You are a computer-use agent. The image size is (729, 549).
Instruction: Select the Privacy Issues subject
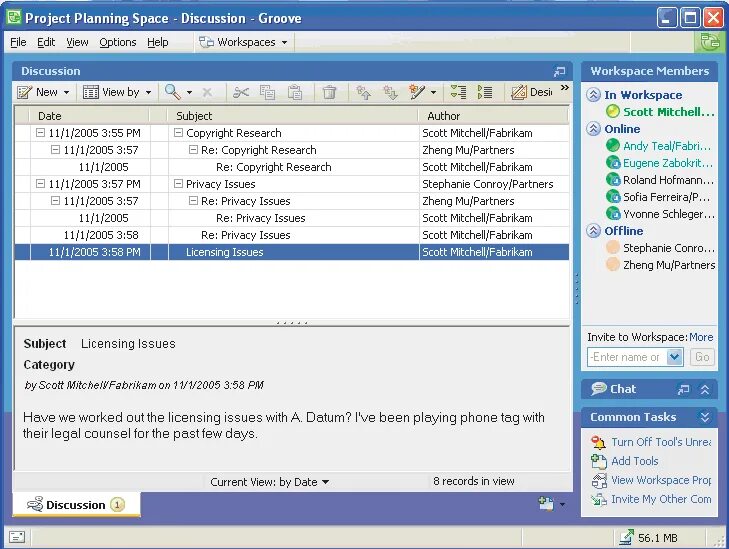pos(220,184)
